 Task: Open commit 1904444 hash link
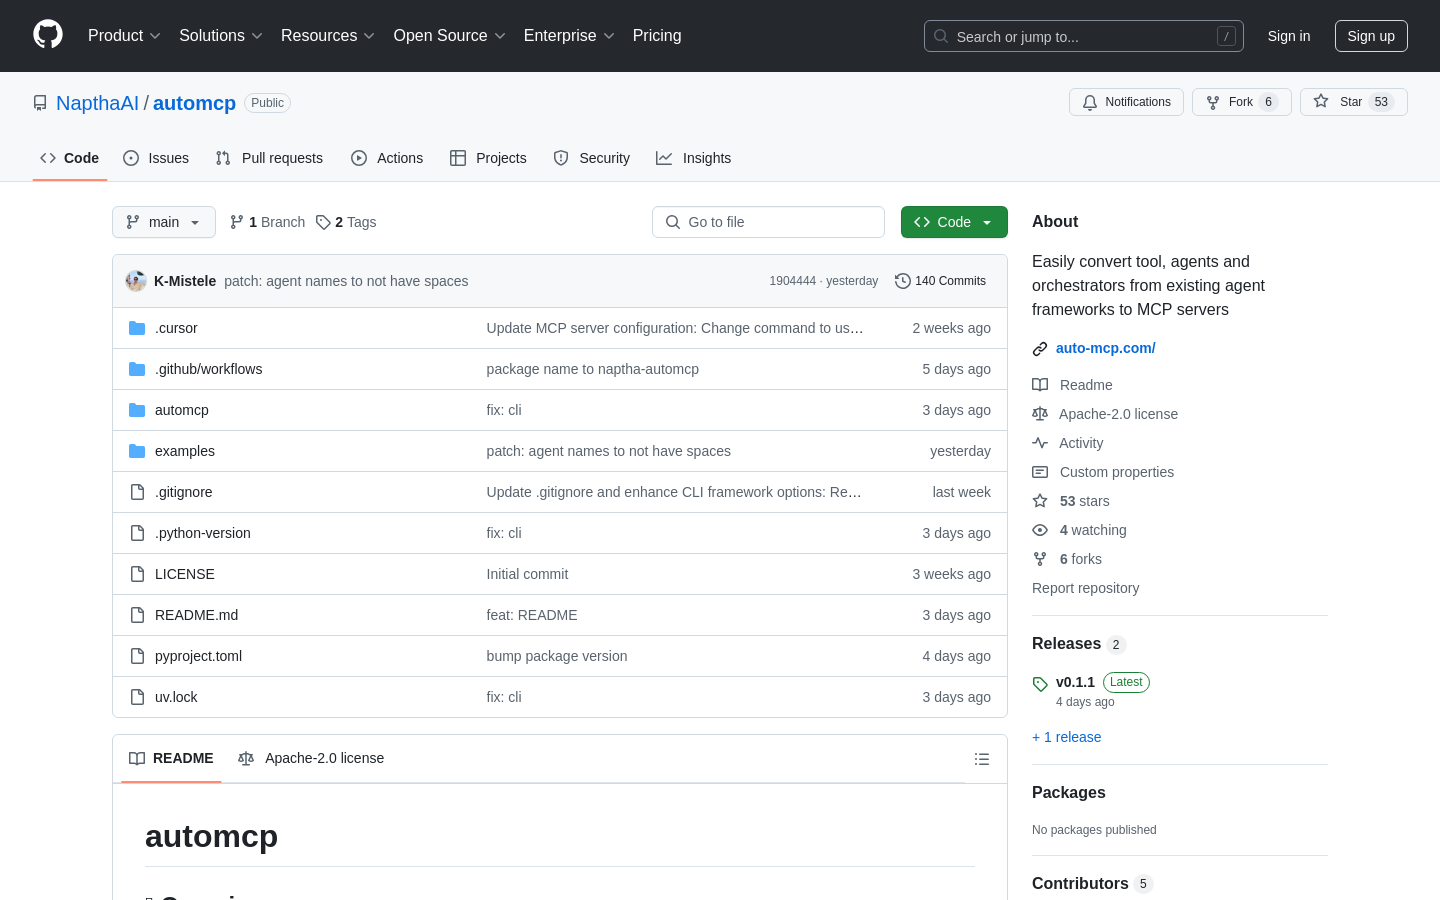point(793,281)
